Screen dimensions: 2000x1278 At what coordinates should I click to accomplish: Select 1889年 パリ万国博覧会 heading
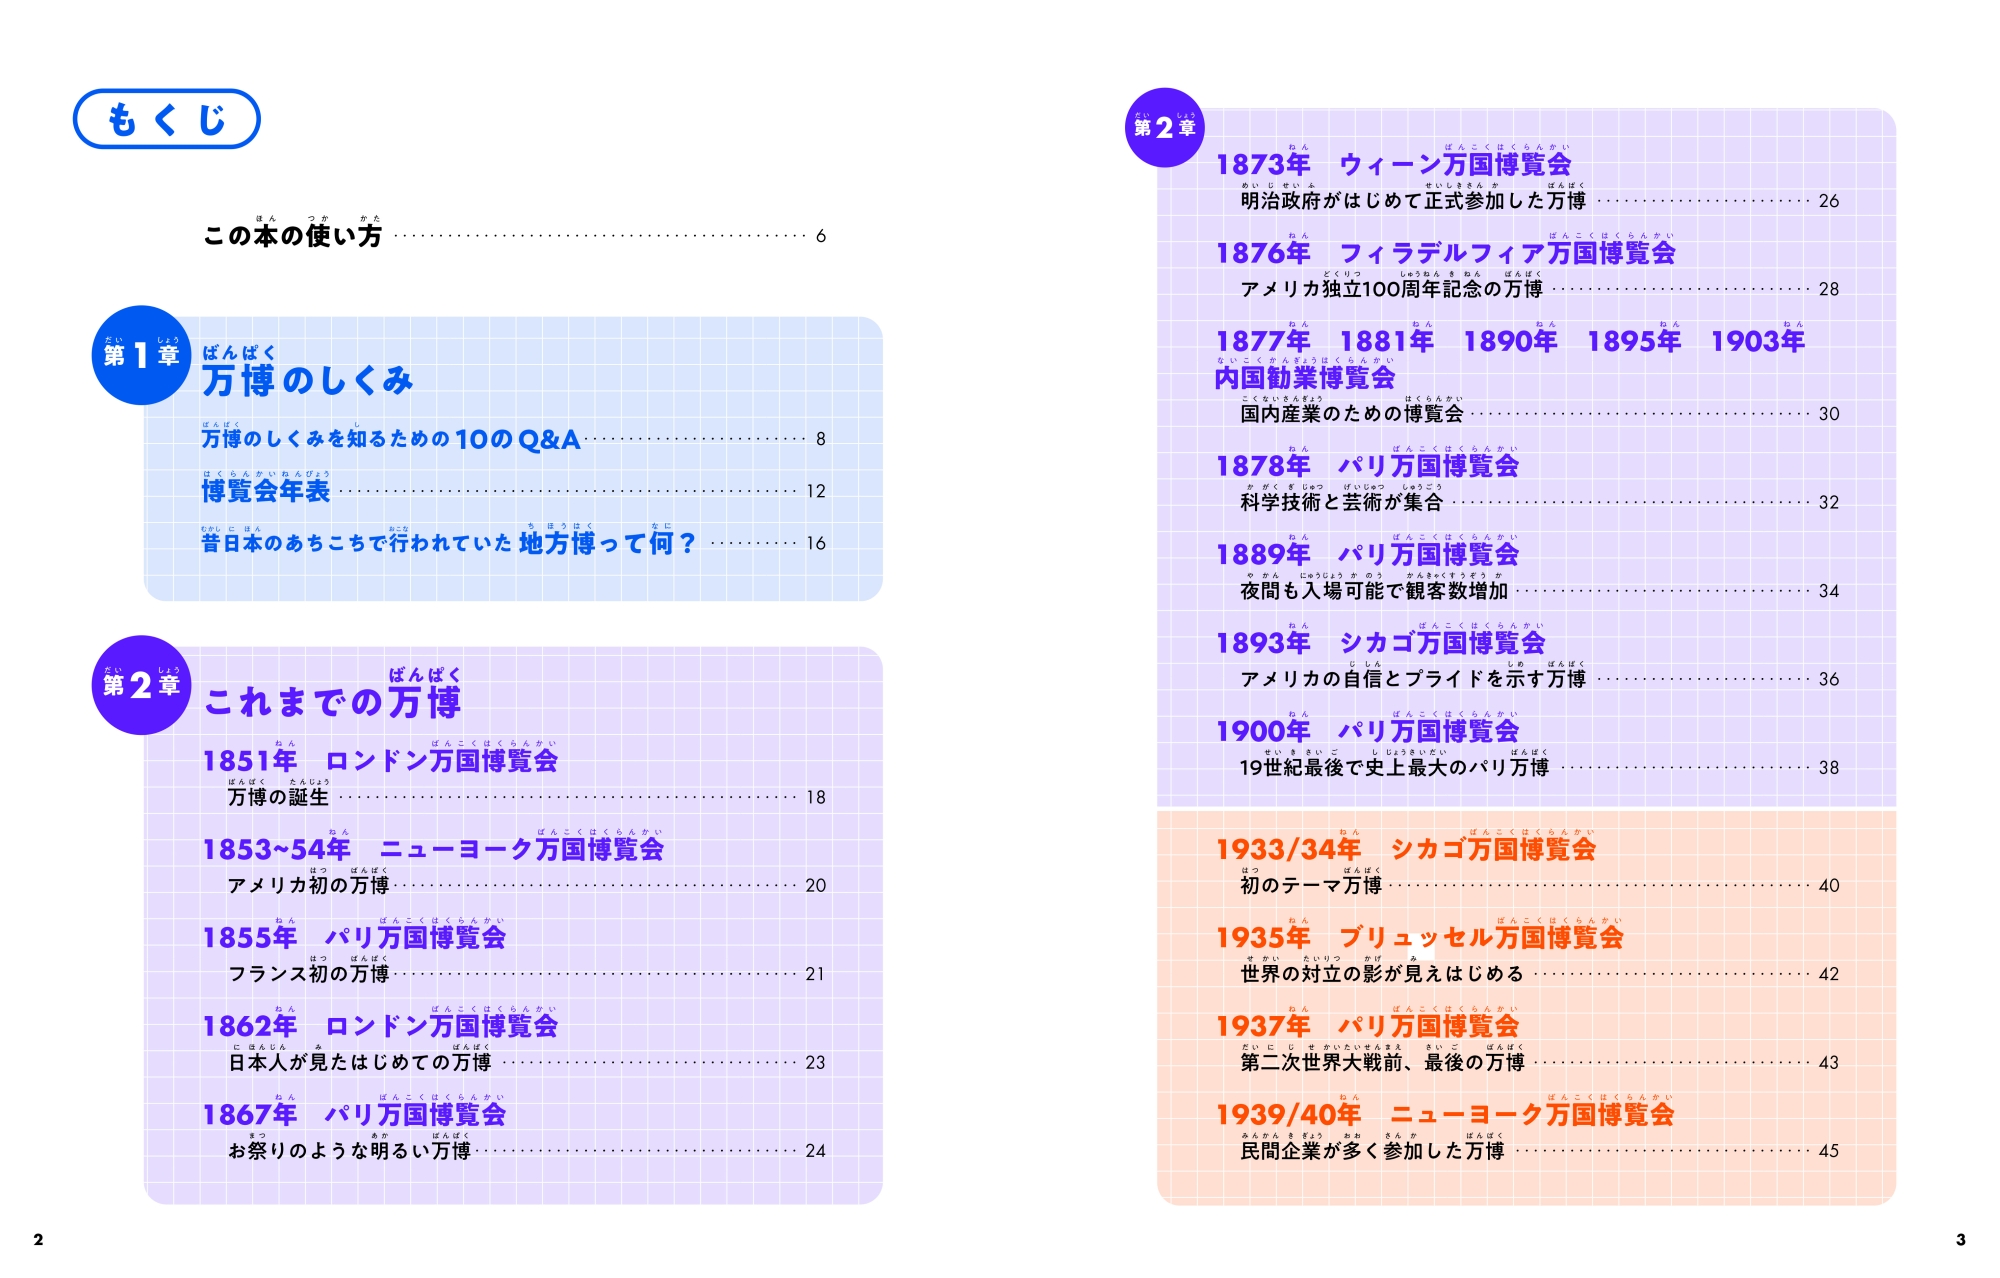click(x=1367, y=554)
